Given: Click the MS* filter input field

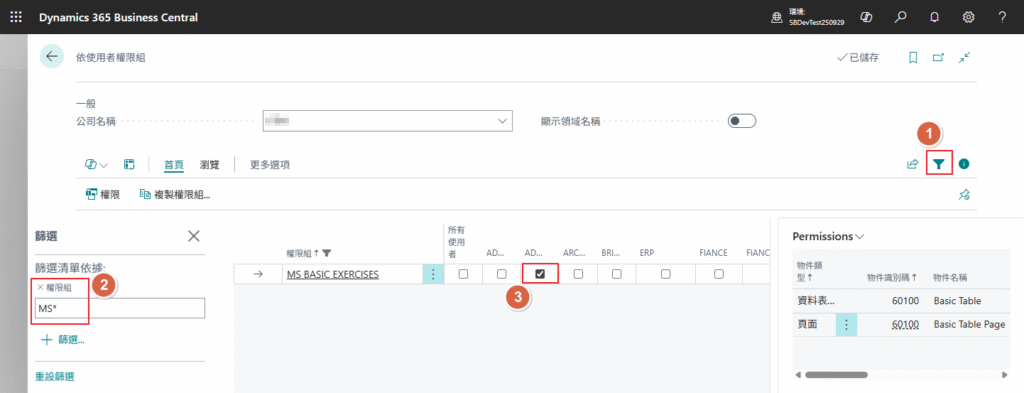Looking at the screenshot, I should click(120, 308).
